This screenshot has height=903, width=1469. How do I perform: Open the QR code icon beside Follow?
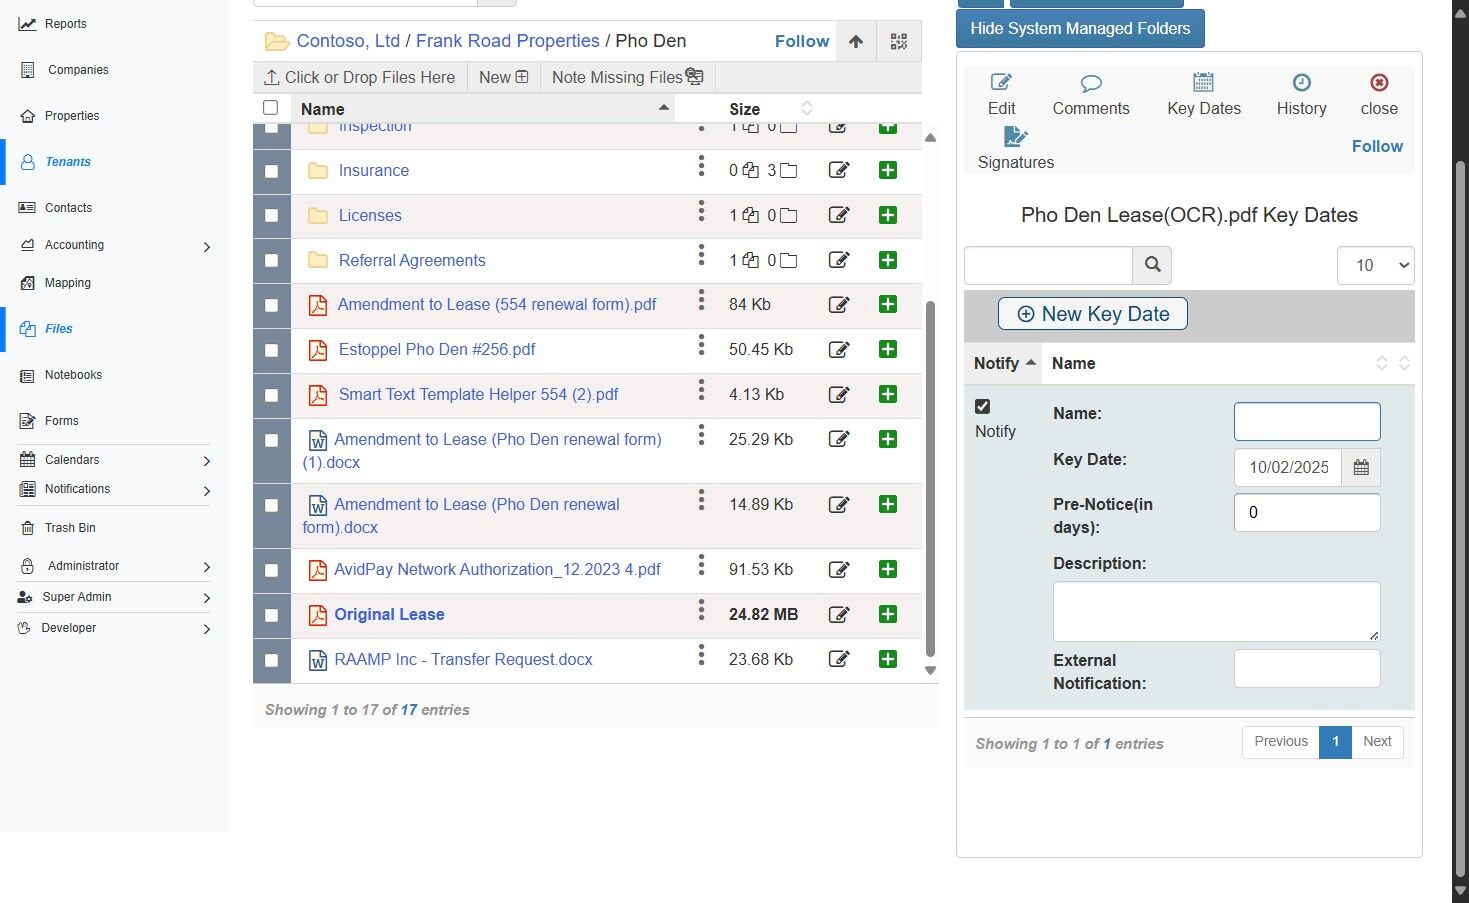coord(898,41)
